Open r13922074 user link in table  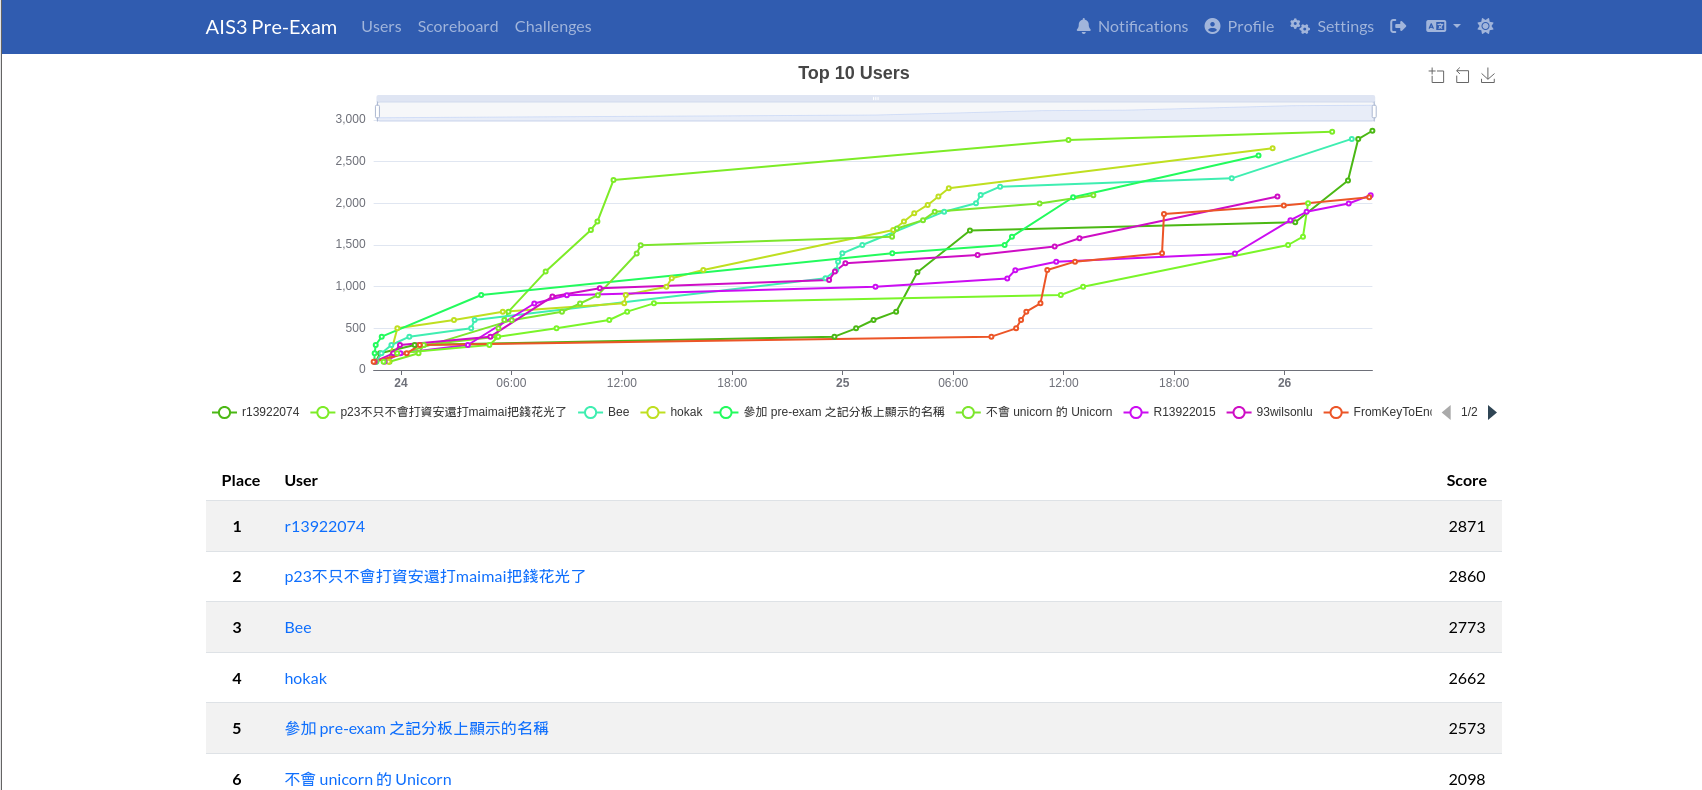coord(324,526)
